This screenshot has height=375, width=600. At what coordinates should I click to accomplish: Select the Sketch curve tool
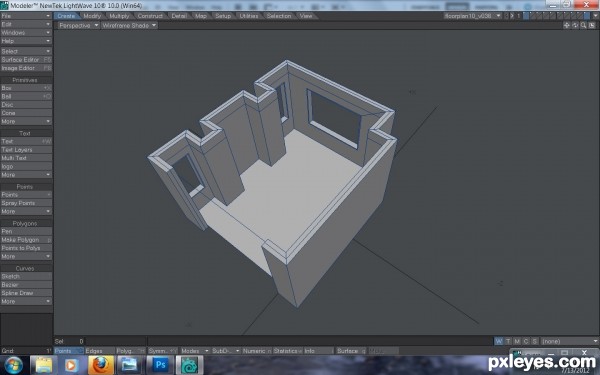pyautogui.click(x=26, y=276)
